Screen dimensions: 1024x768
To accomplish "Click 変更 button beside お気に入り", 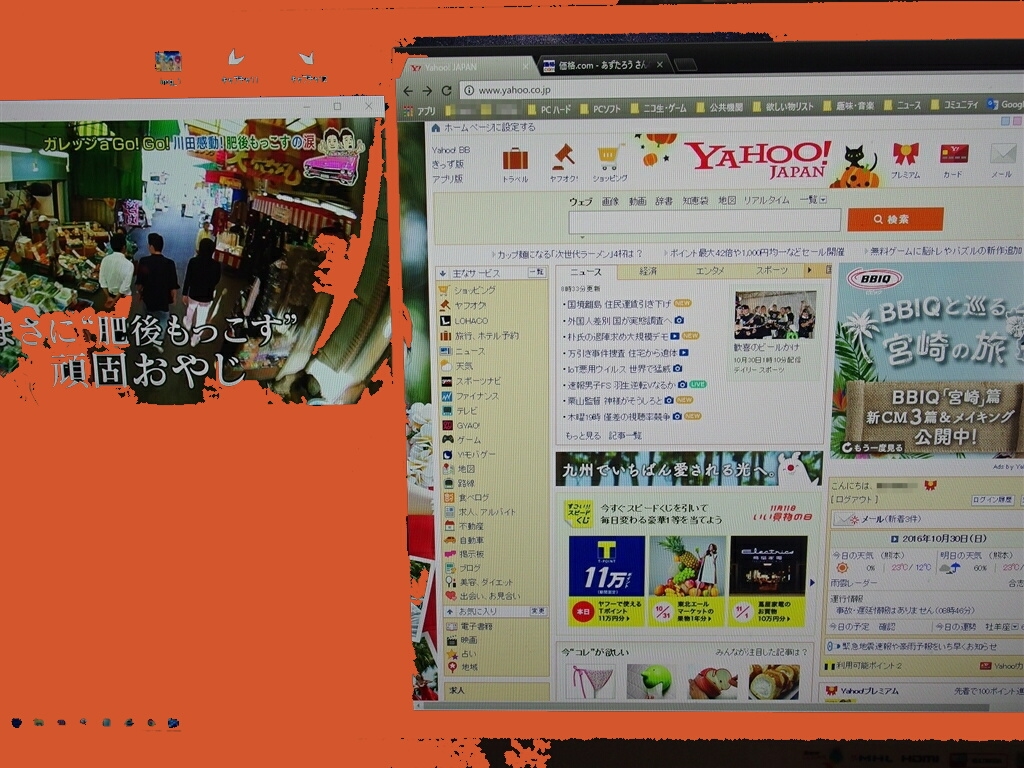I will tap(538, 611).
